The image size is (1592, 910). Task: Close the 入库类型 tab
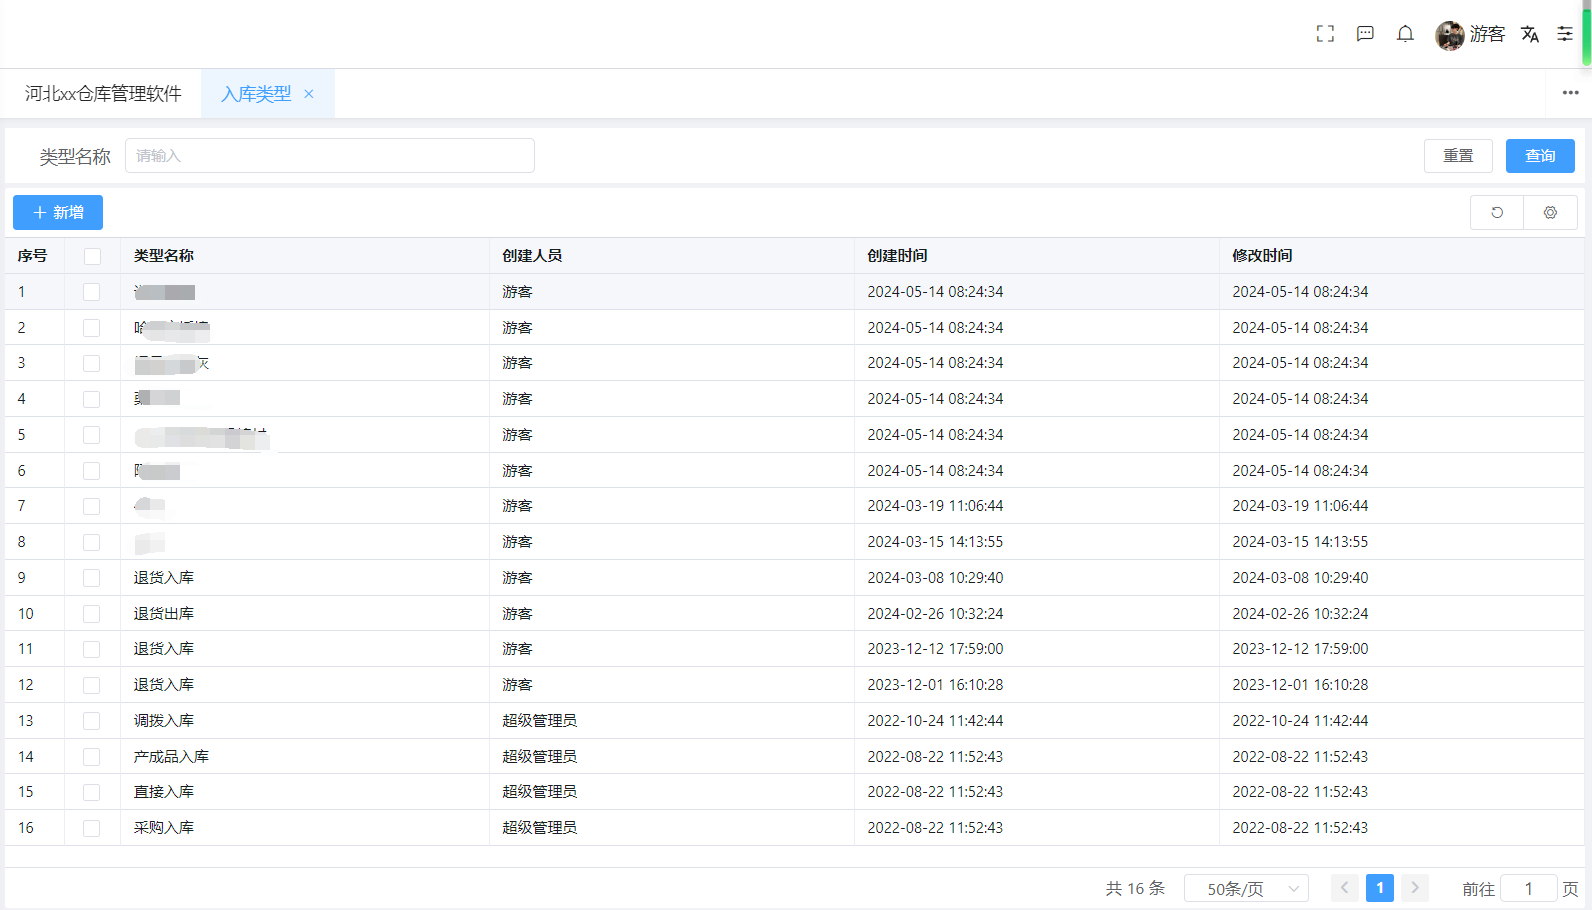click(309, 94)
